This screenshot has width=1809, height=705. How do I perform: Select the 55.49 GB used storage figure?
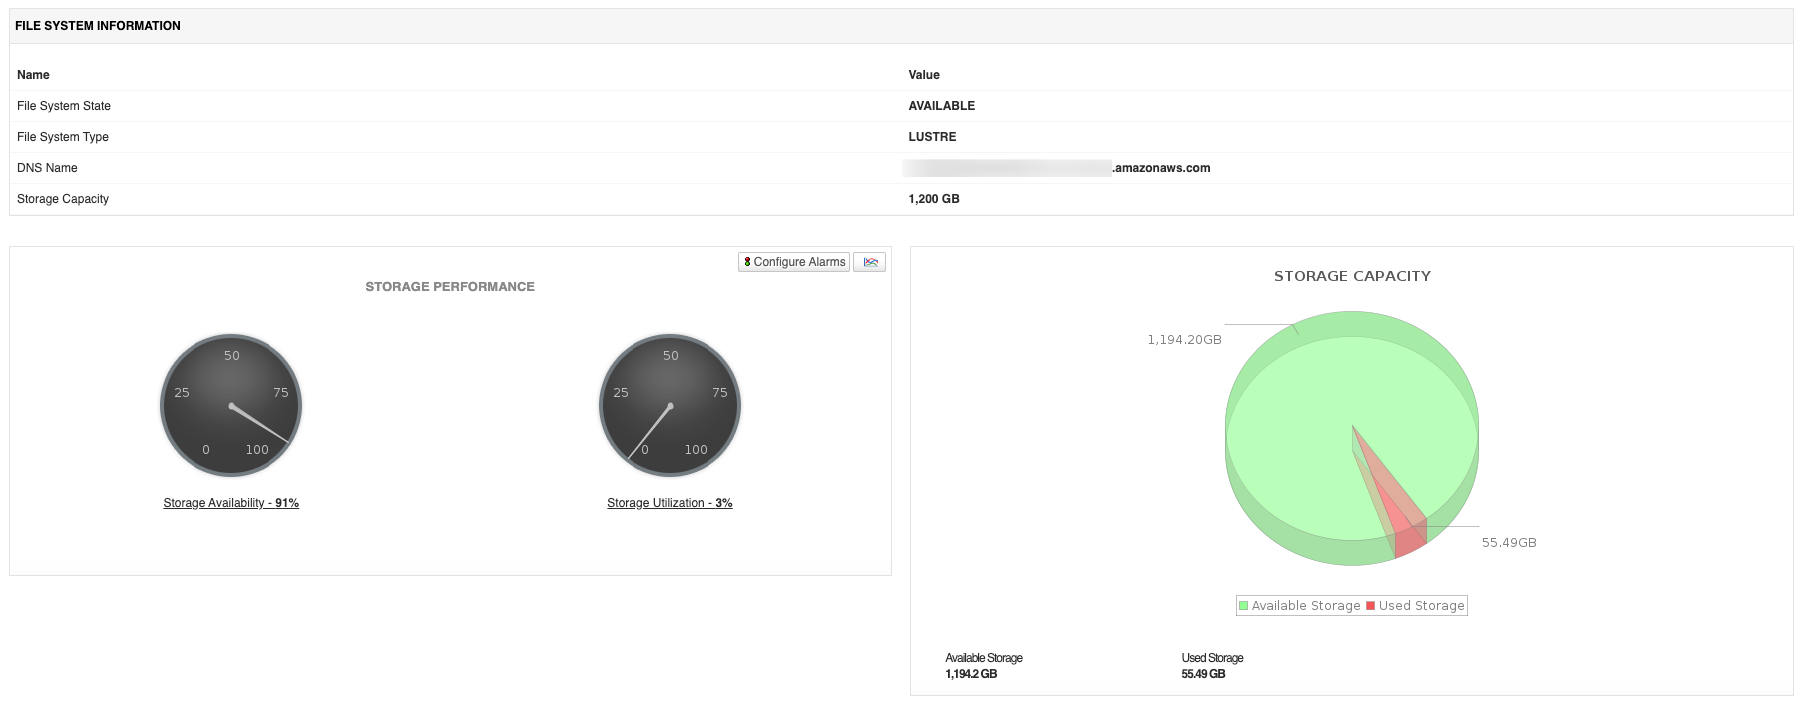pyautogui.click(x=1203, y=674)
